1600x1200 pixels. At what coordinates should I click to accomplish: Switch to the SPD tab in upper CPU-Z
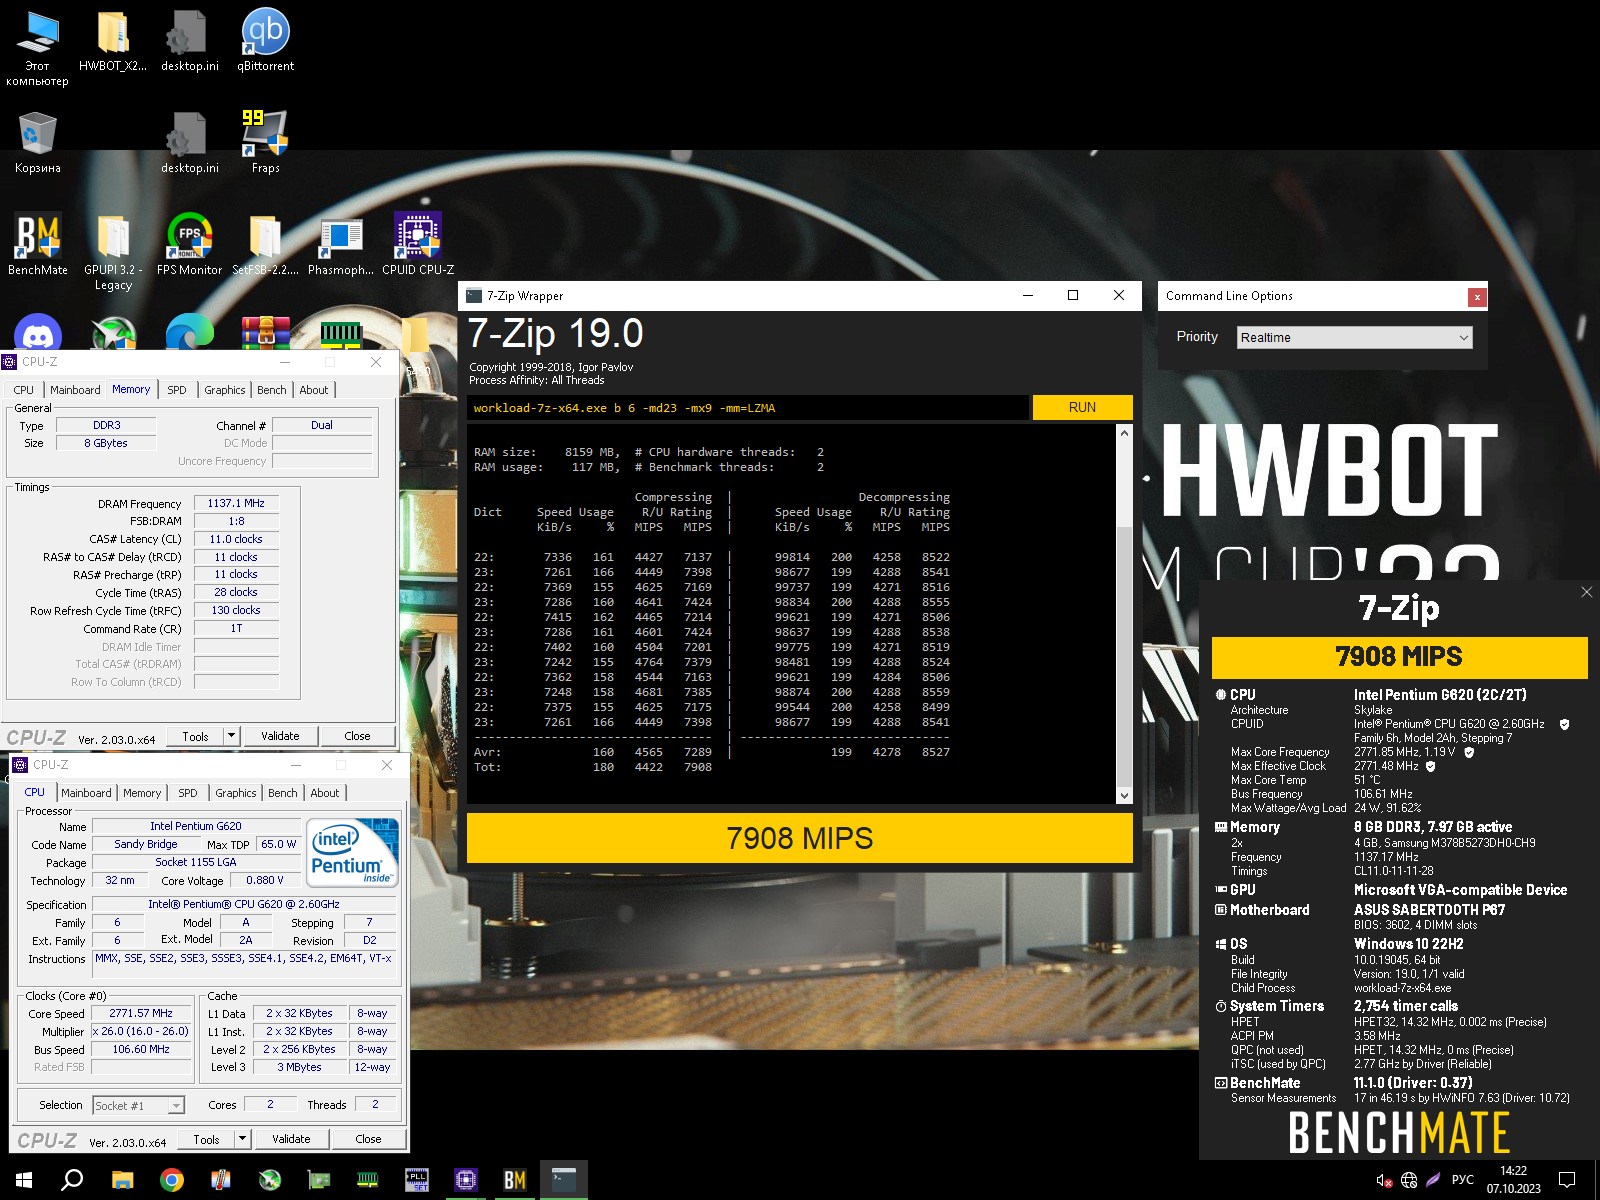coord(177,390)
